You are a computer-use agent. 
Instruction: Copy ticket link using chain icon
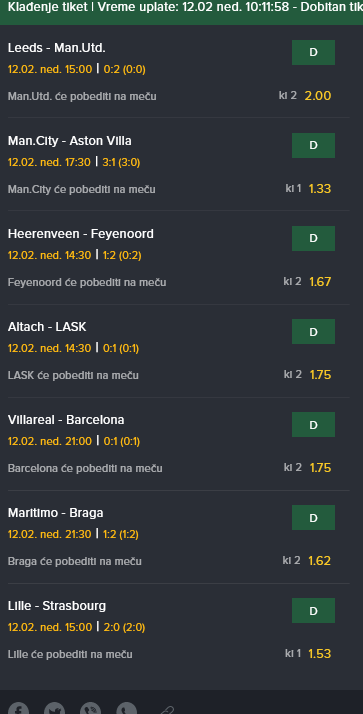[x=166, y=709]
